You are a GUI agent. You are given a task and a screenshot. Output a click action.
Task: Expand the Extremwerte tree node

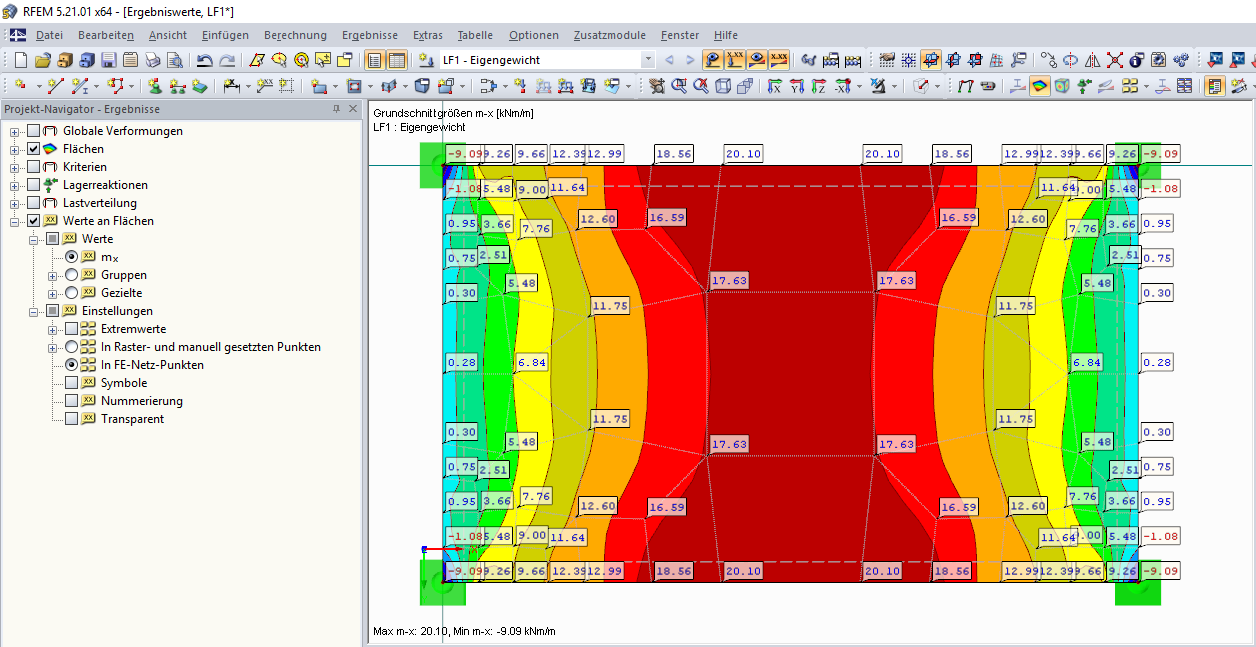(x=53, y=329)
